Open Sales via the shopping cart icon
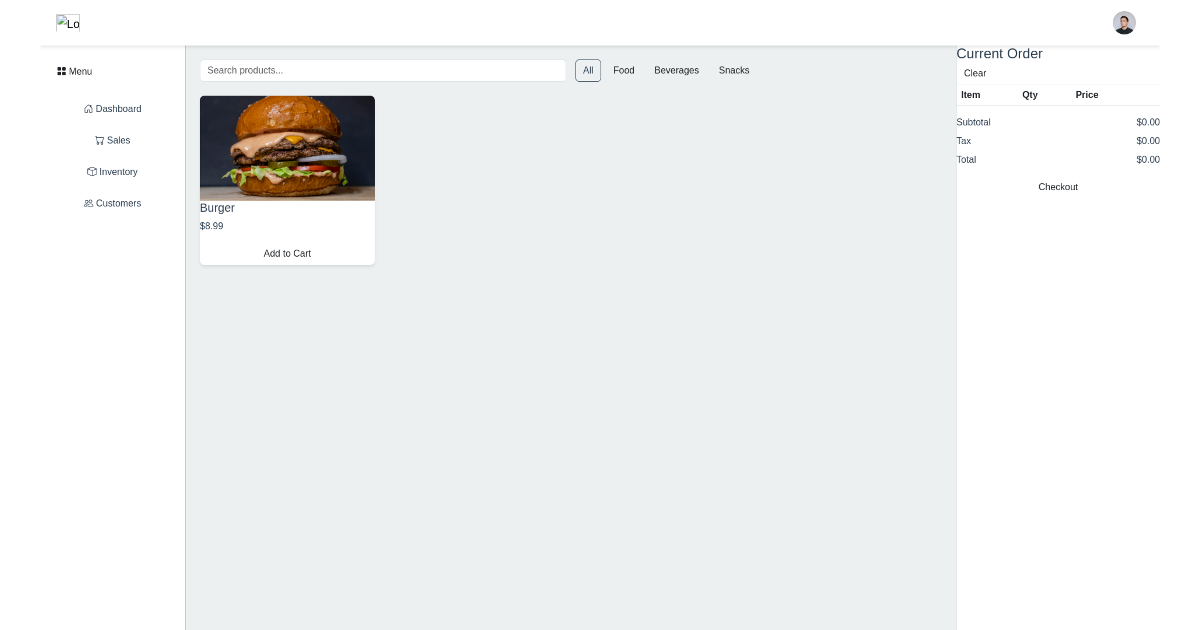Image resolution: width=1200 pixels, height=630 pixels. coord(98,140)
